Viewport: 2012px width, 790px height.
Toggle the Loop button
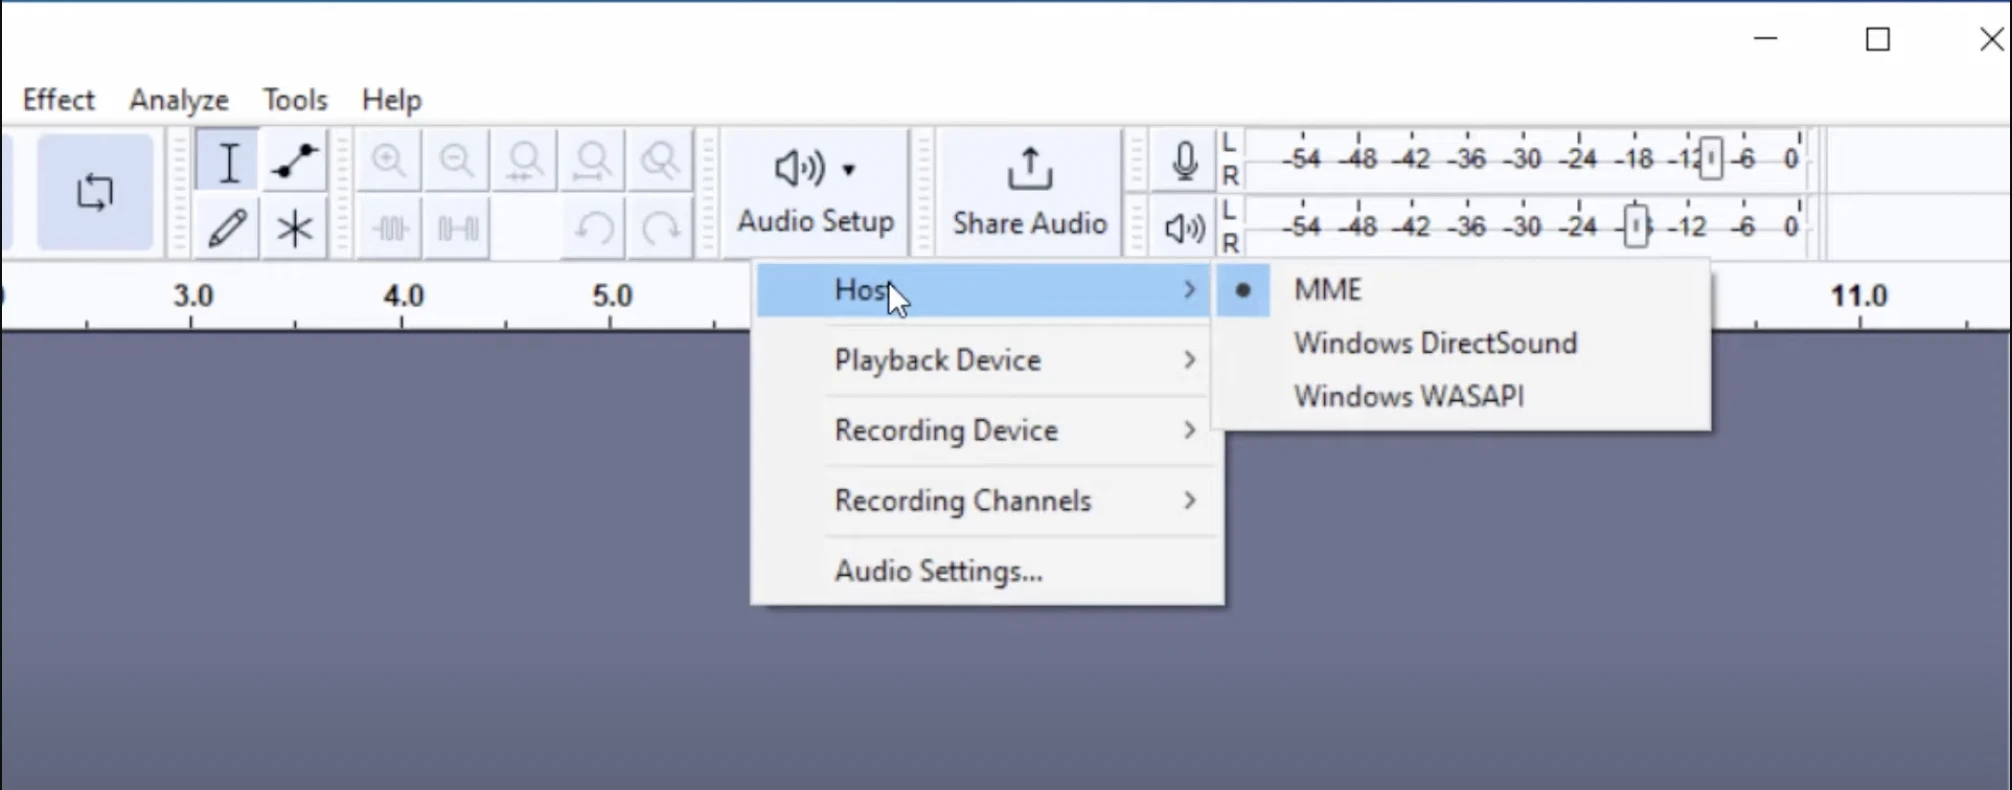pyautogui.click(x=95, y=192)
